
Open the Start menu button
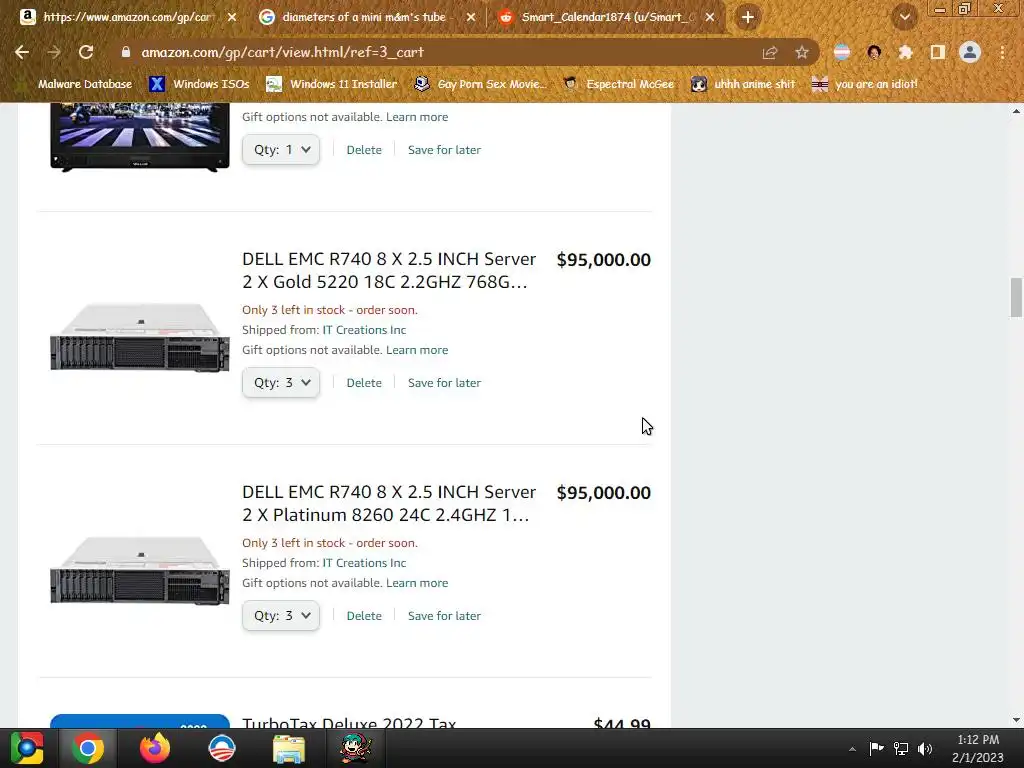(27, 748)
